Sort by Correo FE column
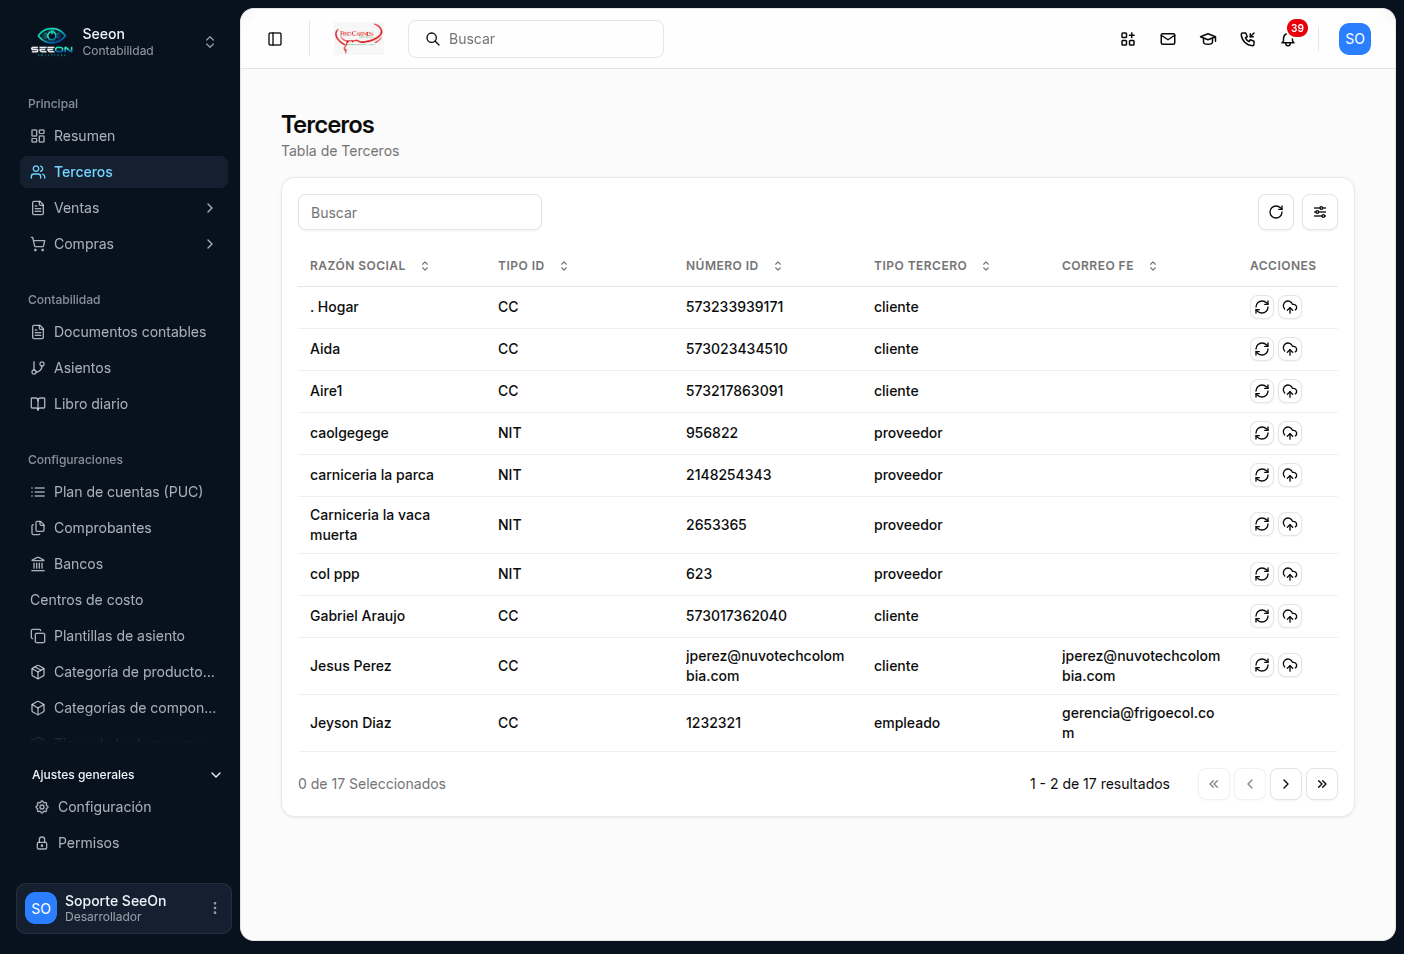The height and width of the screenshot is (954, 1404). [x=1109, y=266]
